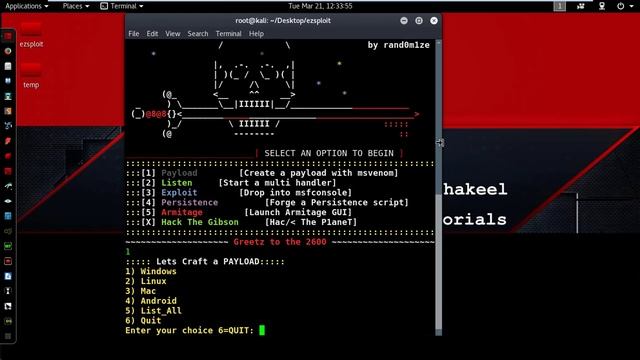Click 'by rand0m1ze' credit text

click(x=398, y=45)
